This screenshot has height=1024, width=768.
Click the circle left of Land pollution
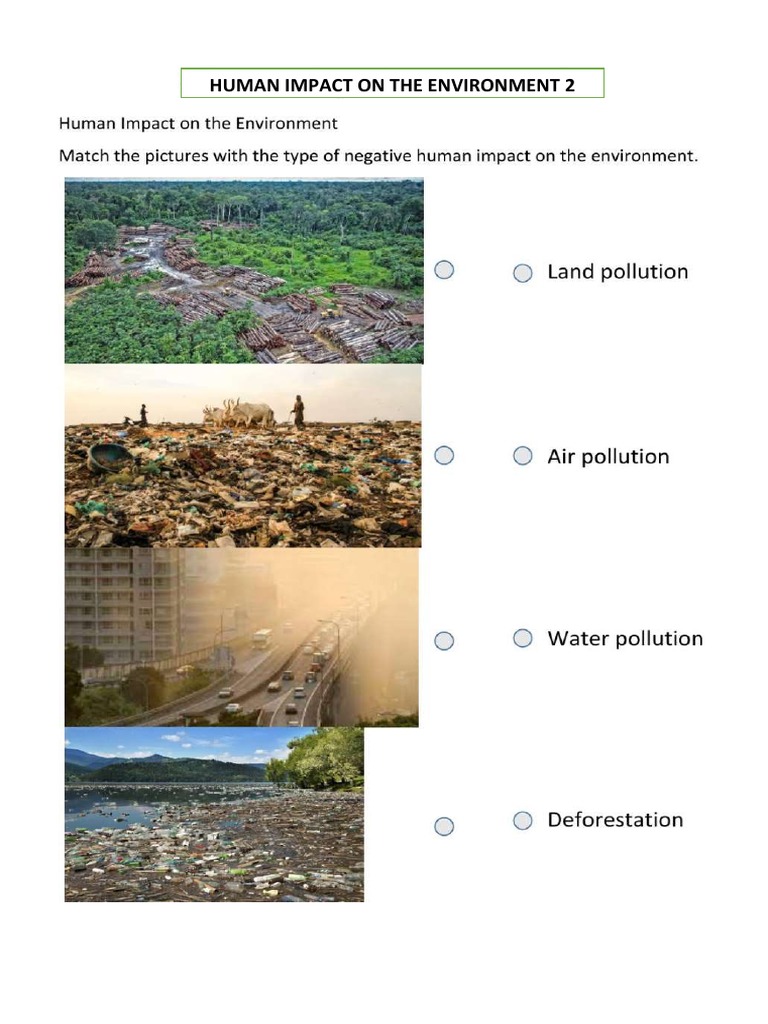tap(522, 273)
